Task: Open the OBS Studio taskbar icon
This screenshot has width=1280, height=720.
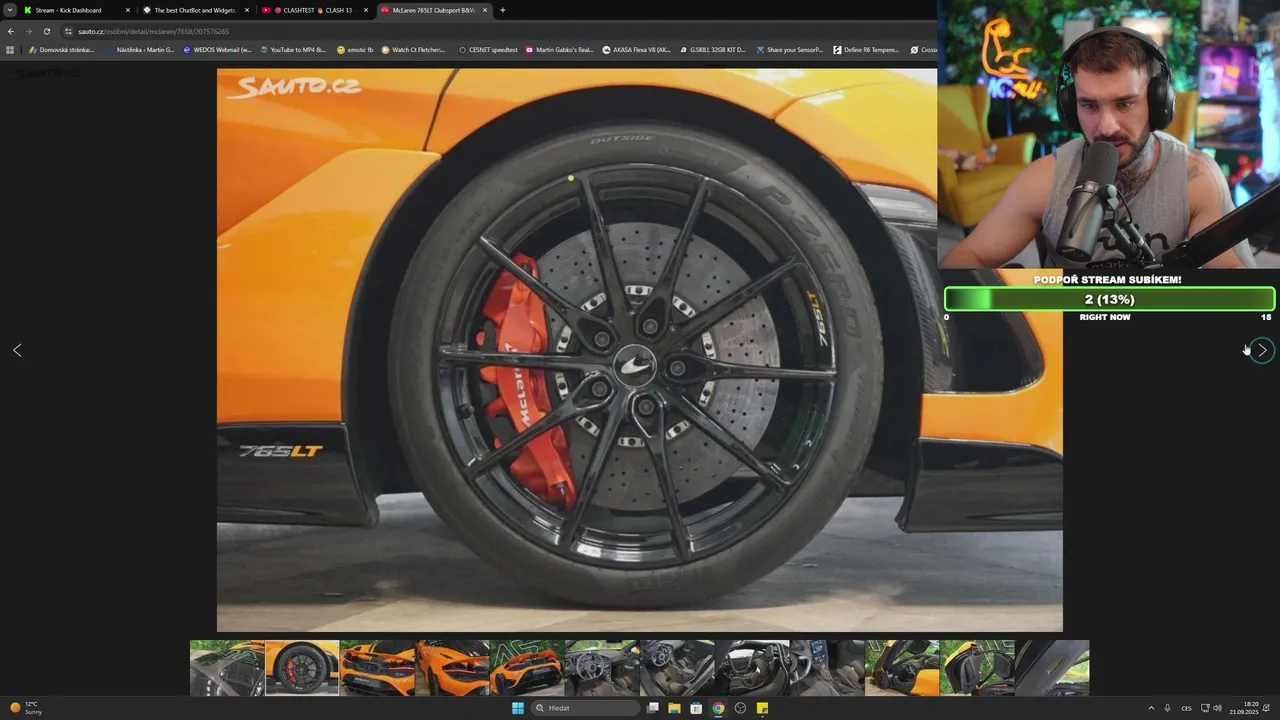Action: pos(740,708)
